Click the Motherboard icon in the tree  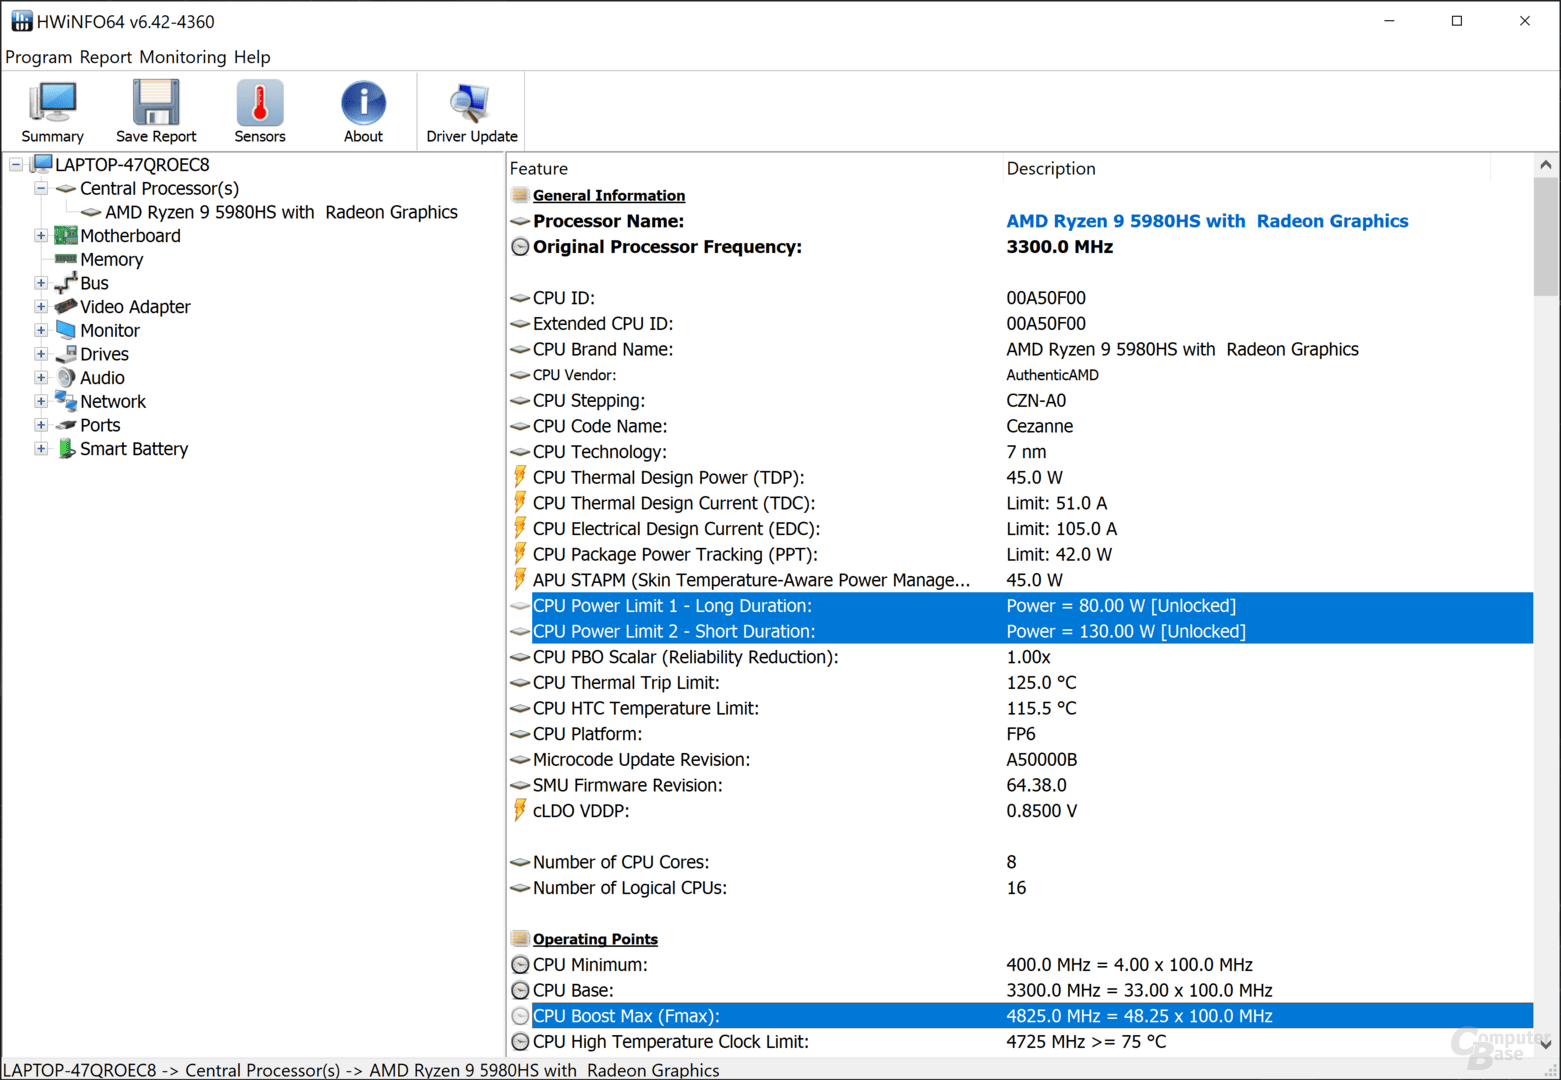(66, 236)
